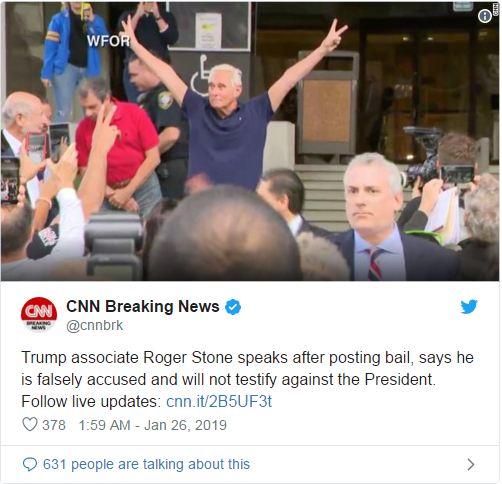Click the tweet text about posting bail

point(247,379)
